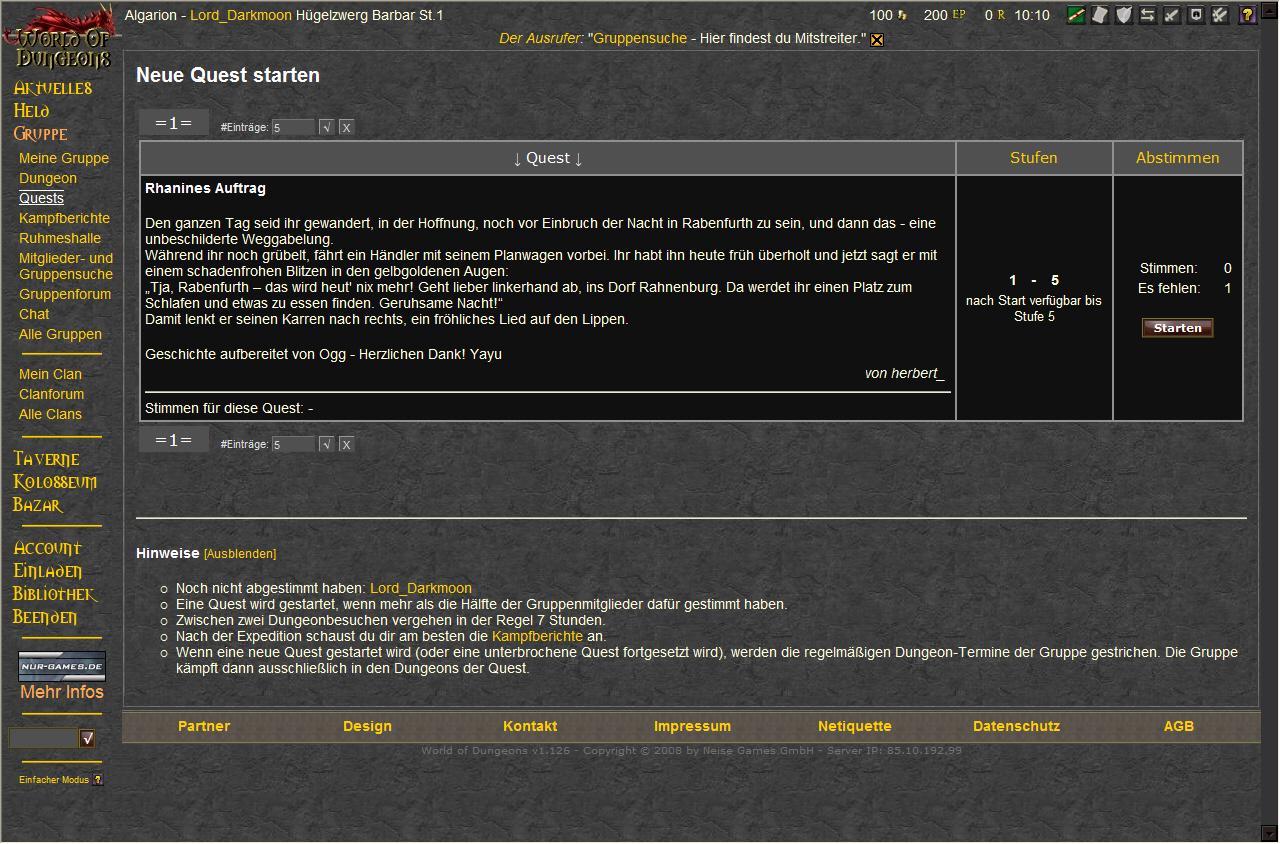
Task: Click the shield icon in top toolbar
Action: click(x=1124, y=15)
